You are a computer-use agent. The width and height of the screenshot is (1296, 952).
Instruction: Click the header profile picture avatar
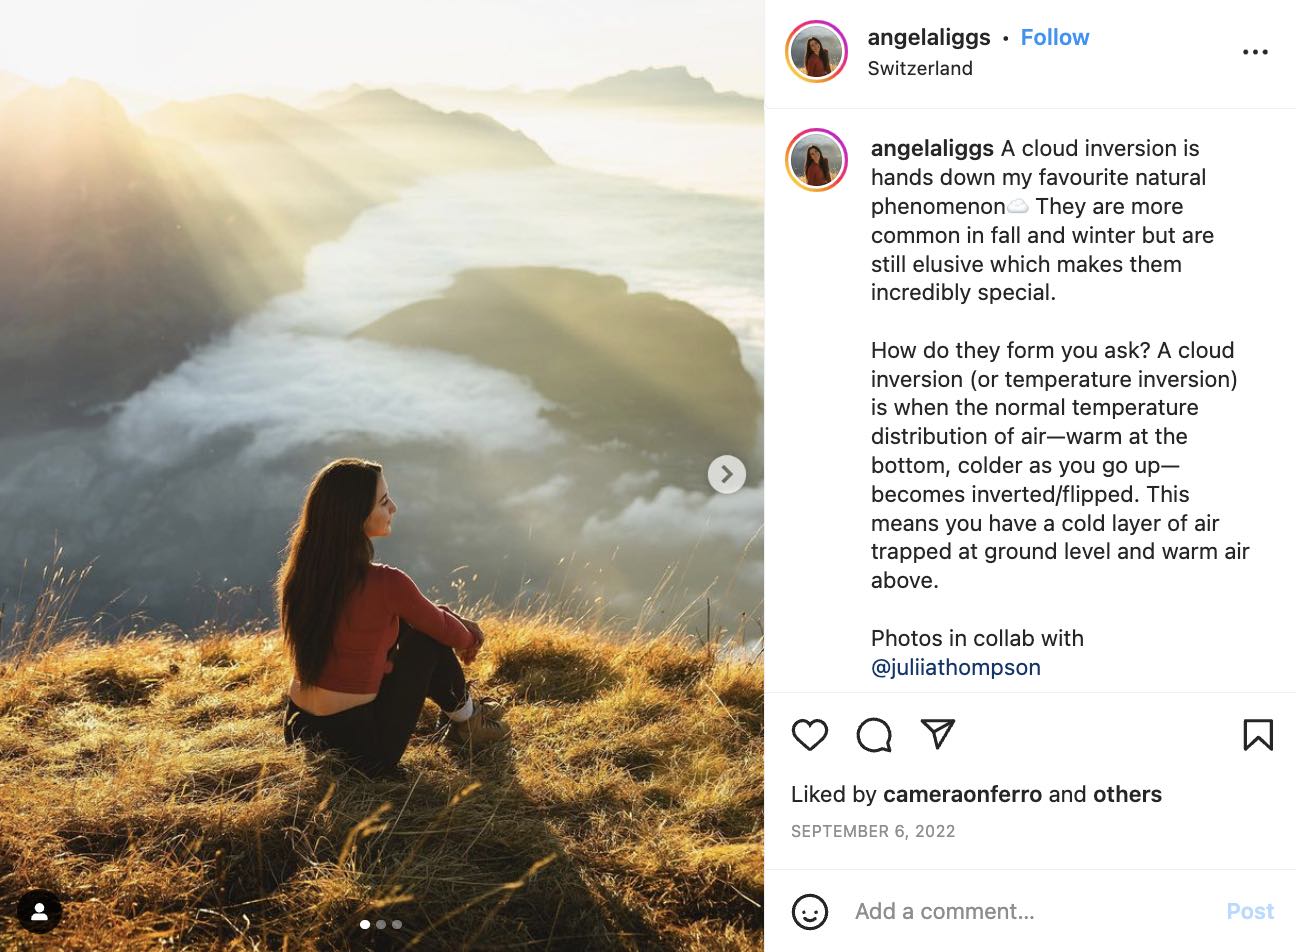(816, 51)
